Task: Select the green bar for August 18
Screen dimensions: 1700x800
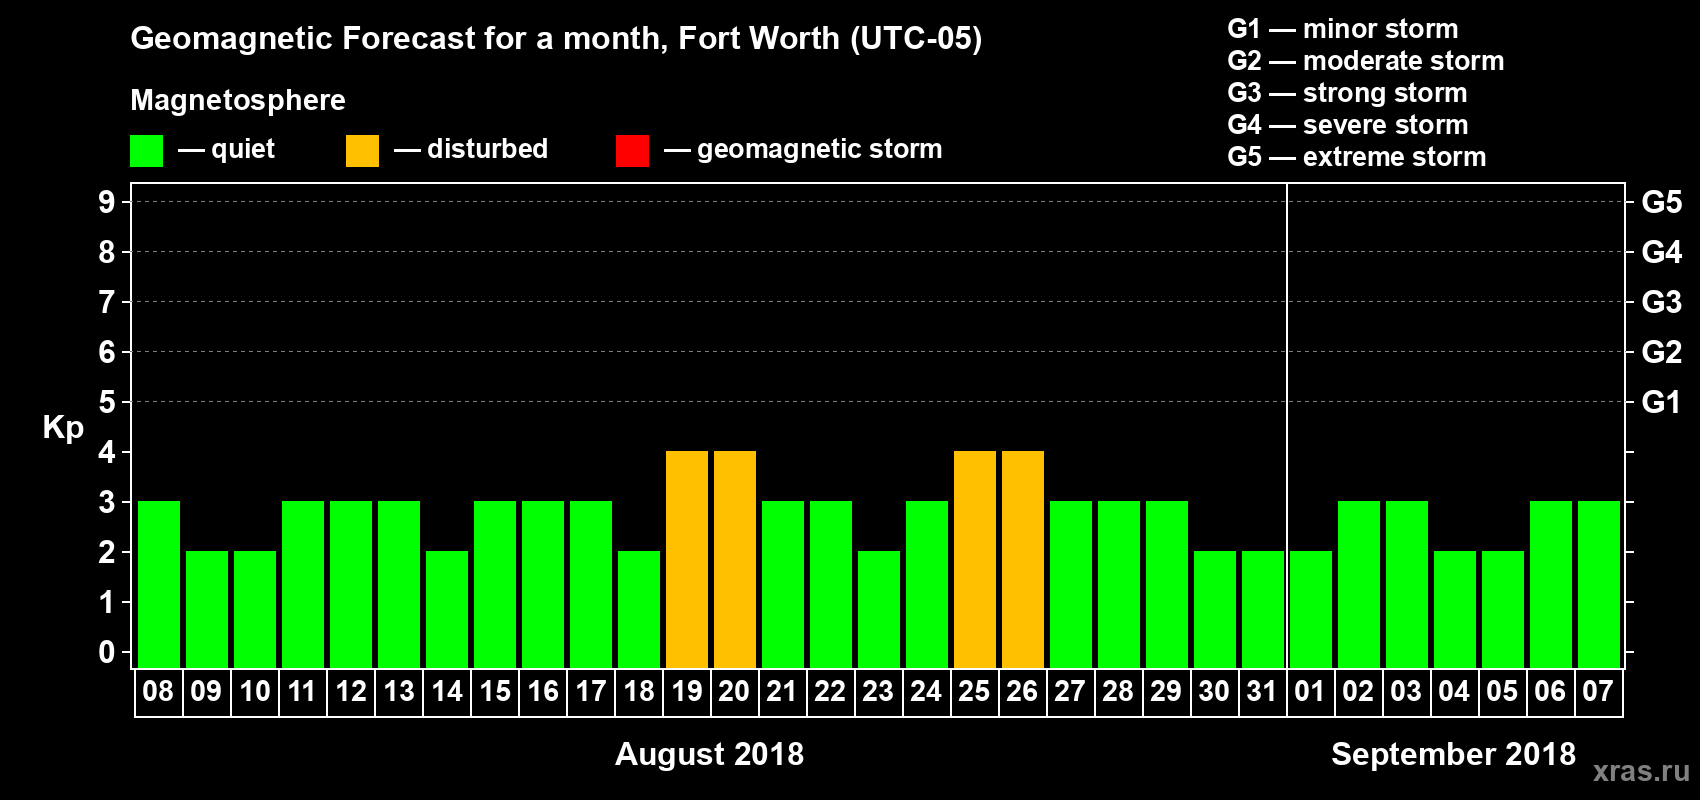Action: click(x=639, y=609)
